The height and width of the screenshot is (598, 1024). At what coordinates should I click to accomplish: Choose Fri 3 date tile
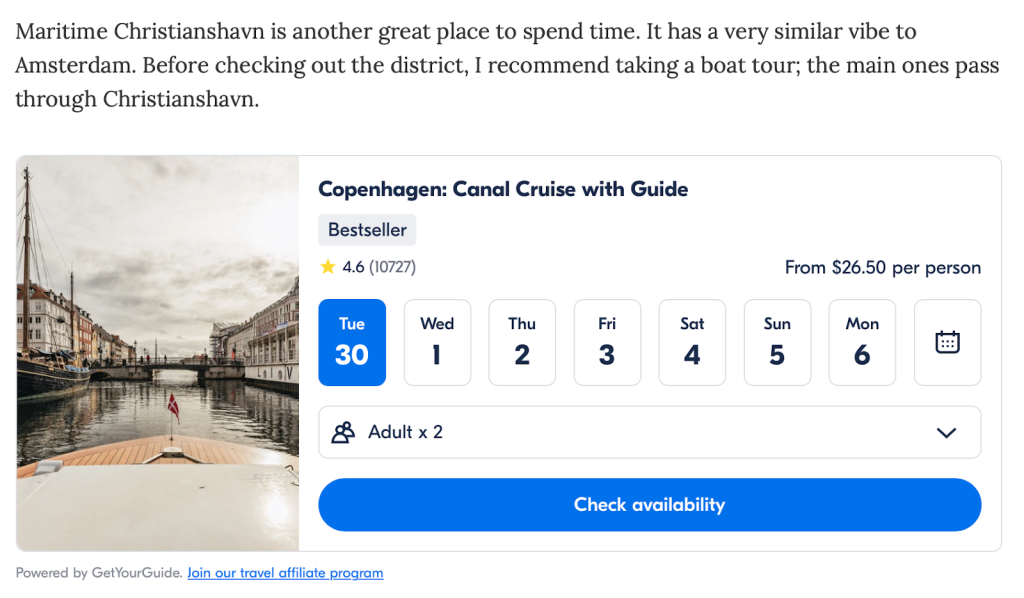pyautogui.click(x=607, y=342)
